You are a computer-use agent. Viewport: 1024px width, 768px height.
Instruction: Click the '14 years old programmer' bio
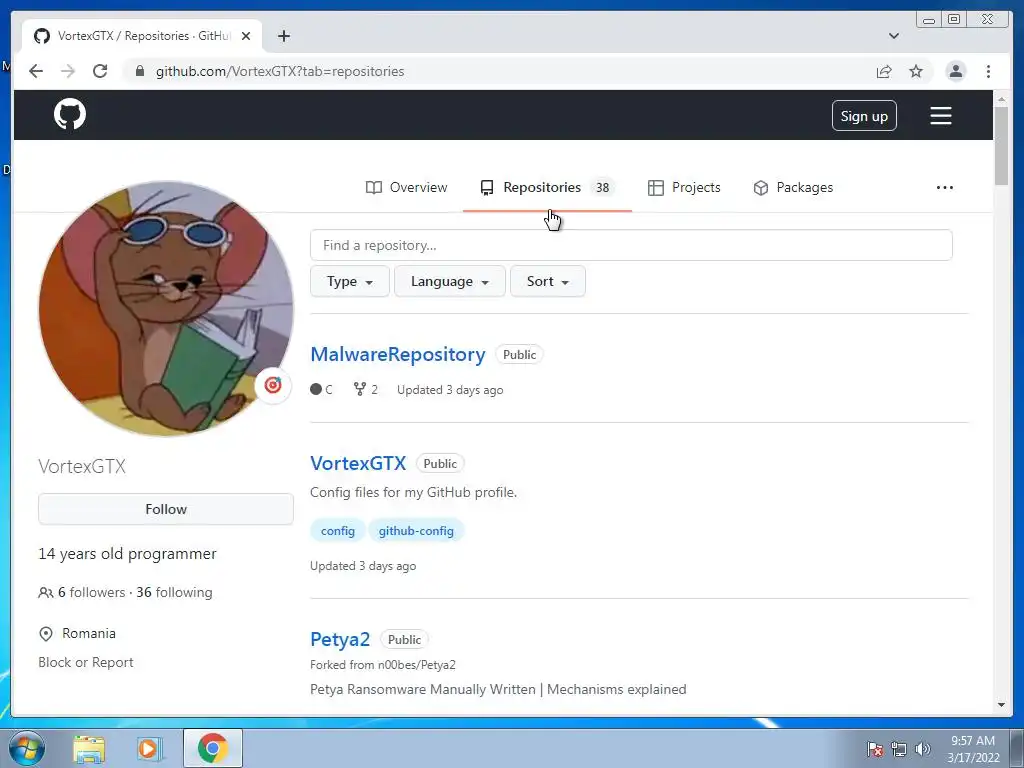click(127, 554)
